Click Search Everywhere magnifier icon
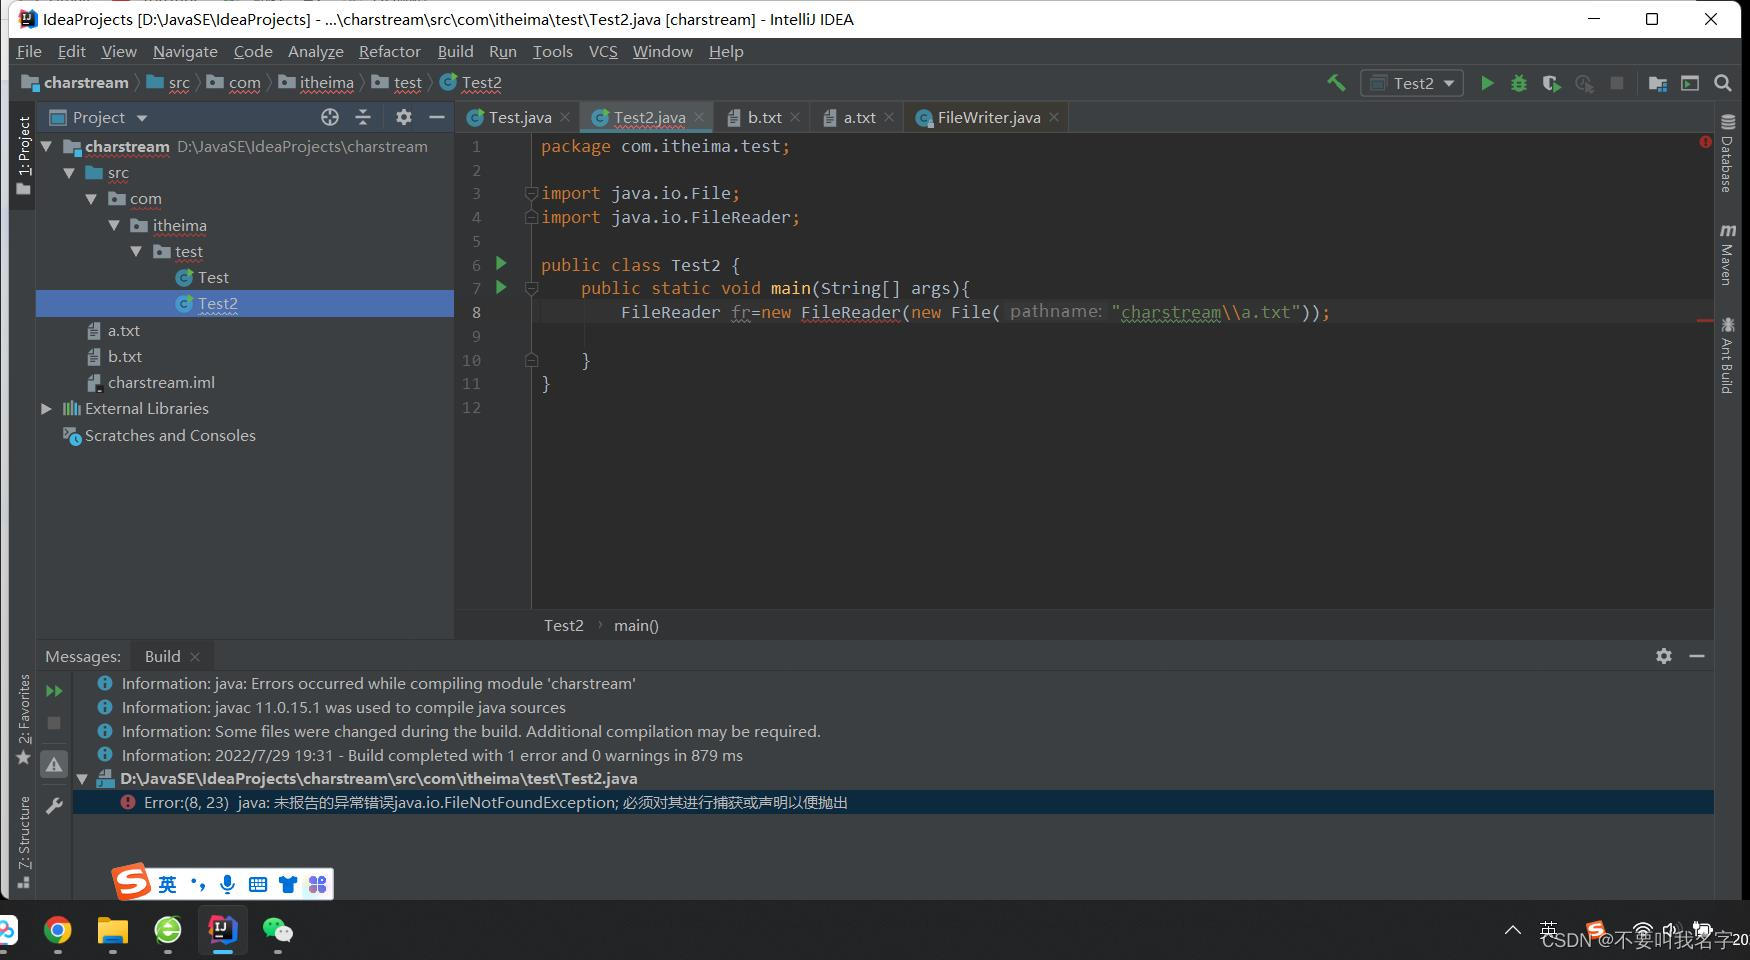 point(1723,83)
